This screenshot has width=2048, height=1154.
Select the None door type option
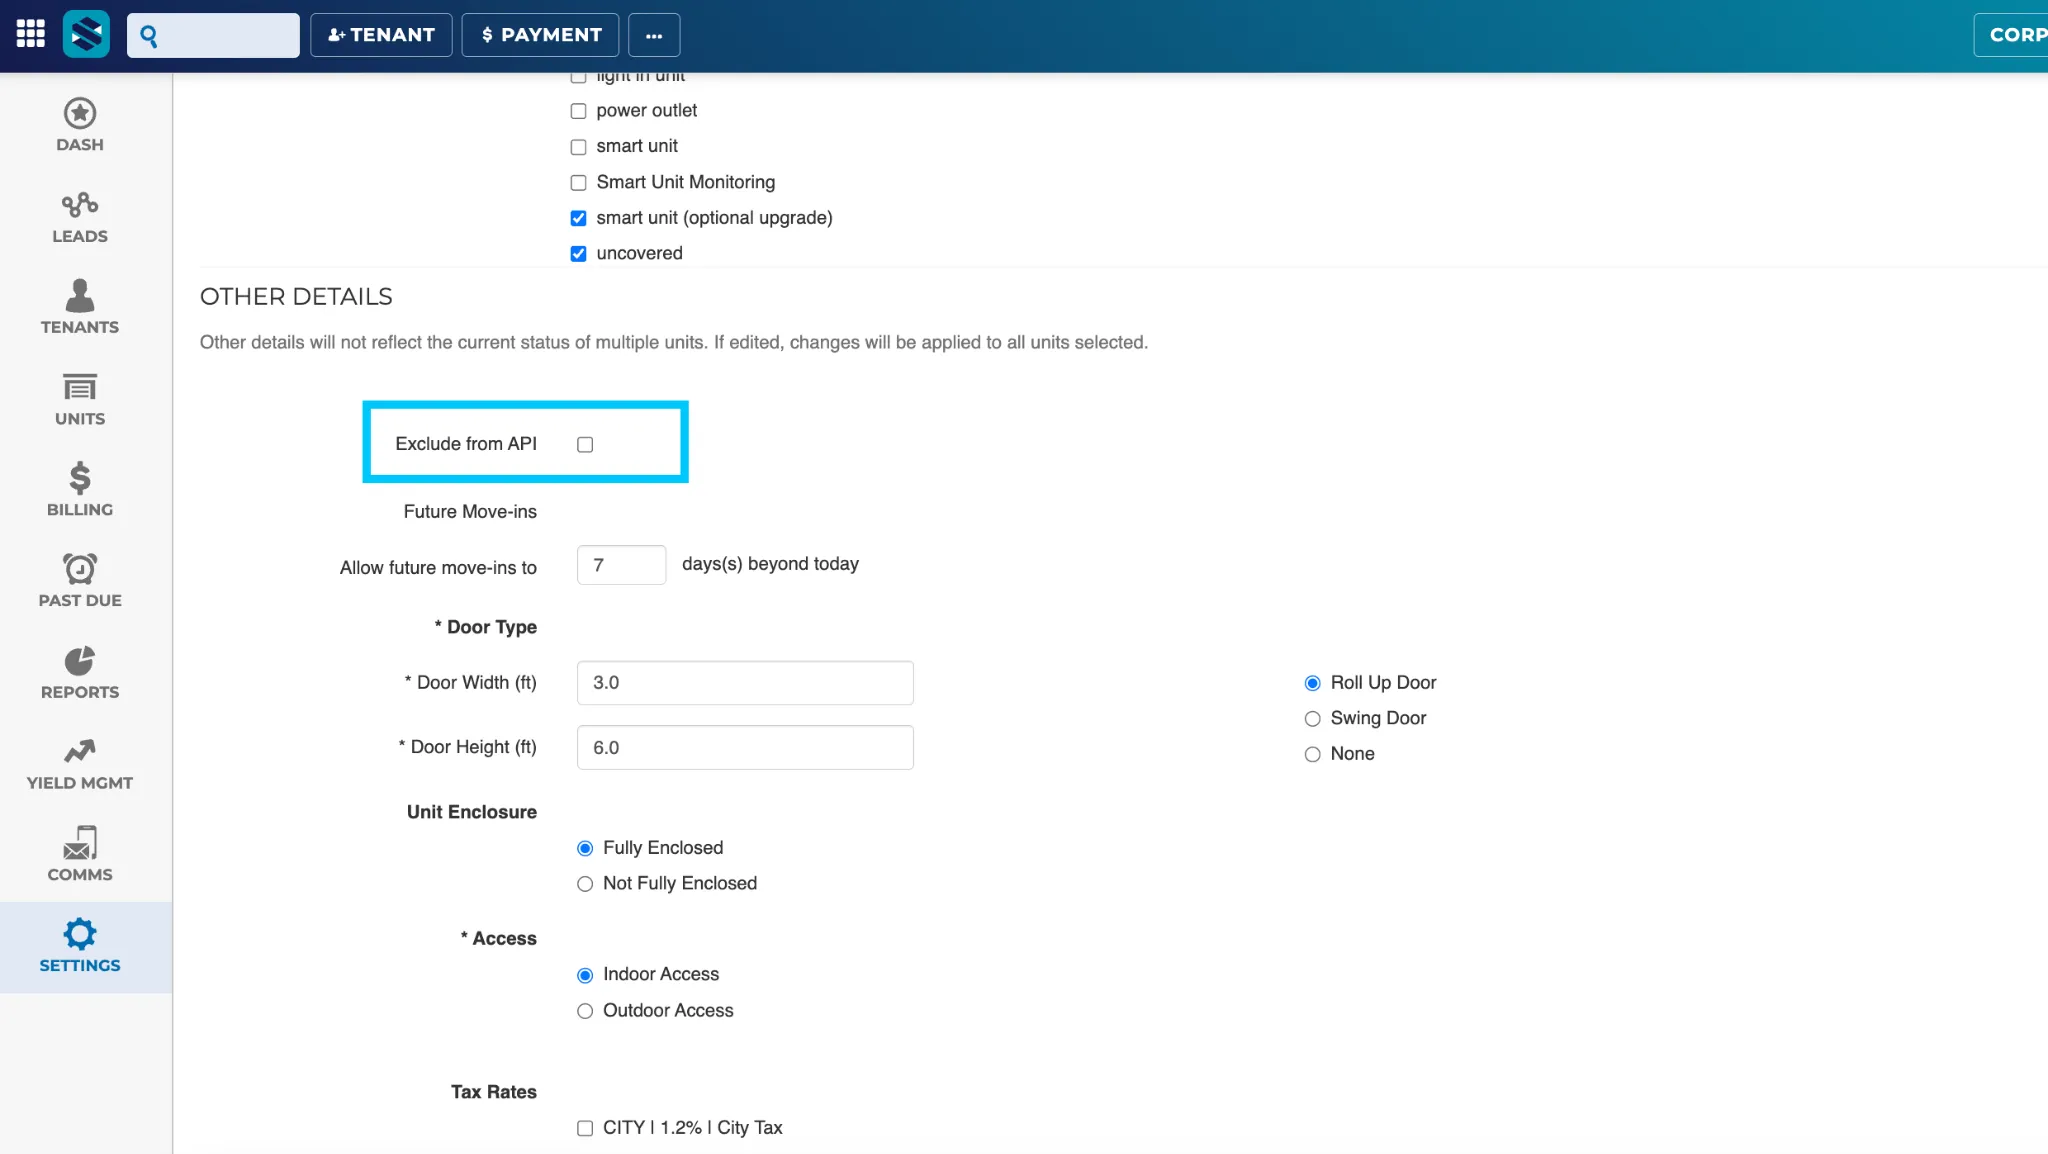[1312, 755]
